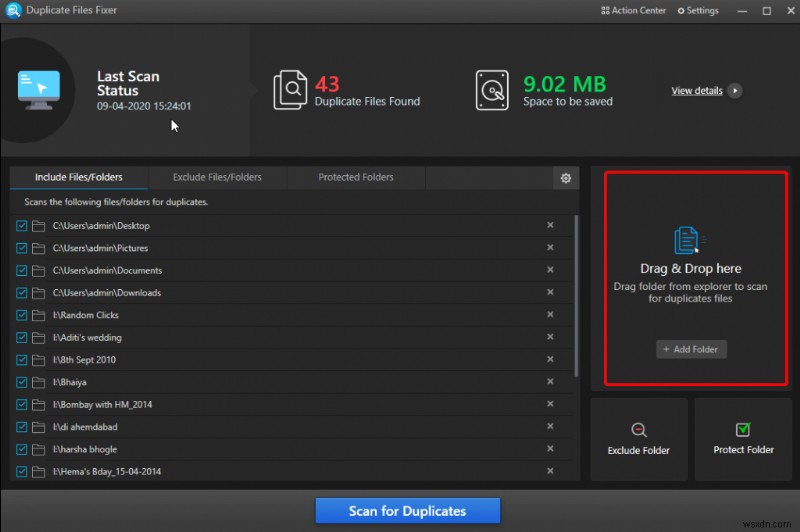800x532 pixels.
Task: Remove I:\8th Sept 2010 from list
Action: click(550, 359)
